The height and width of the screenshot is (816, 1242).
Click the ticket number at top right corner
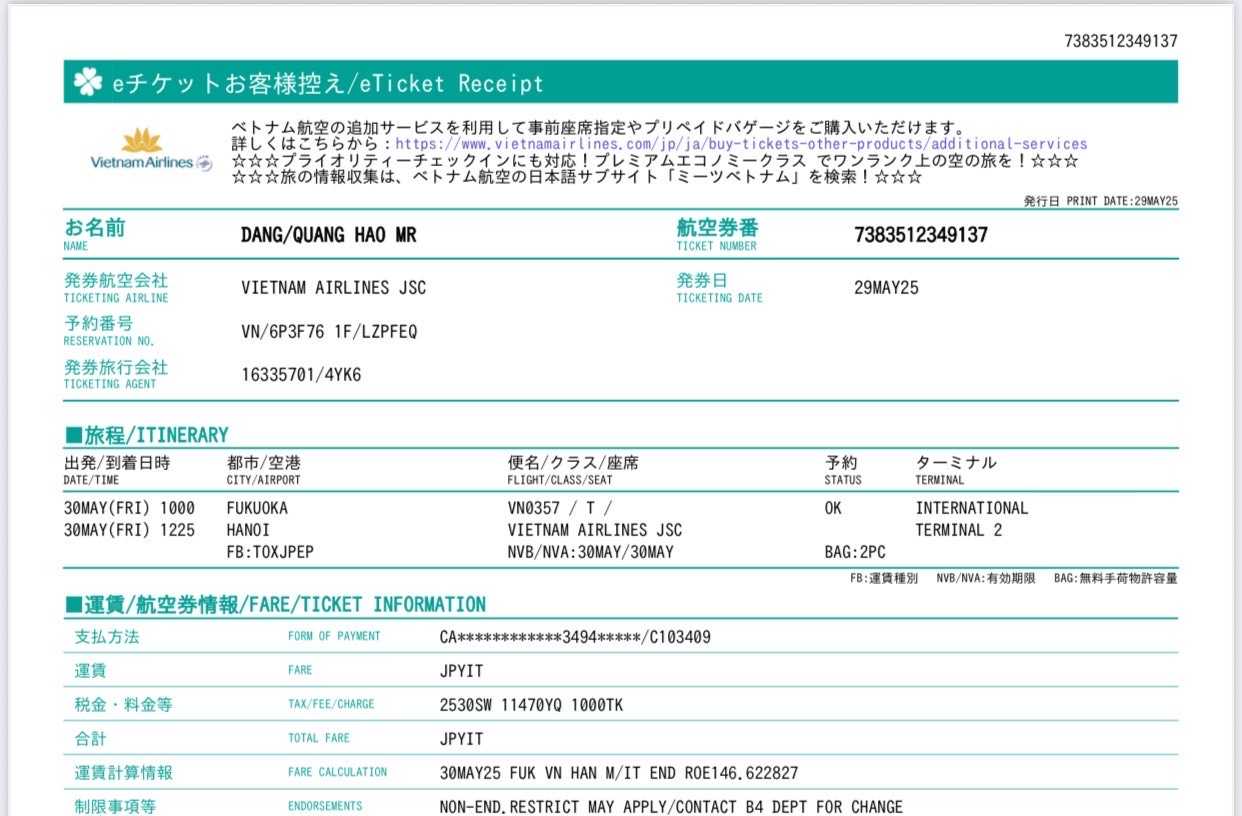tap(1121, 41)
